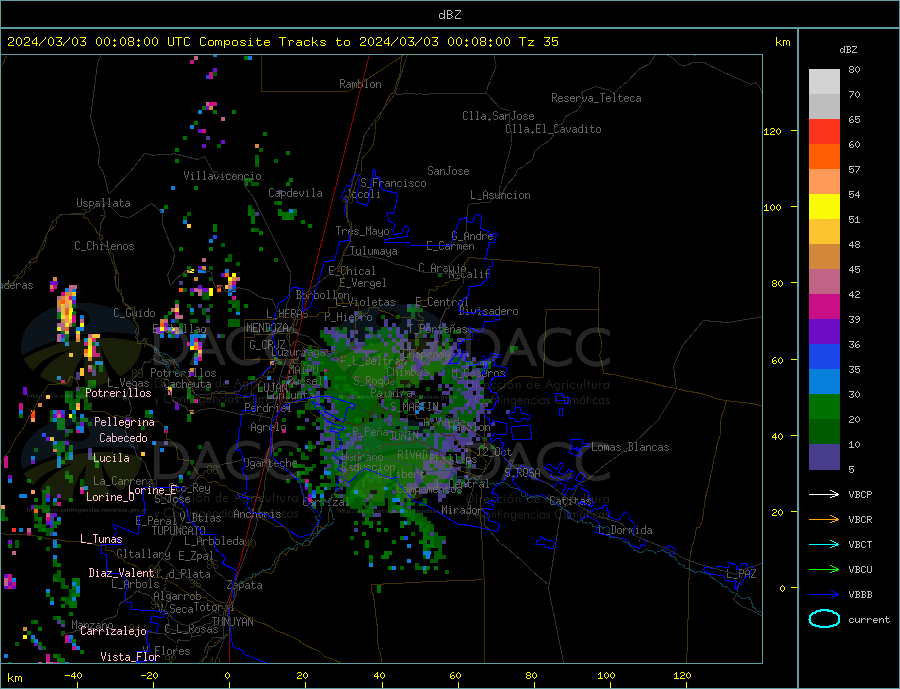This screenshot has height=689, width=900.
Task: Click the blue VBBB arrow in legend
Action: [824, 594]
